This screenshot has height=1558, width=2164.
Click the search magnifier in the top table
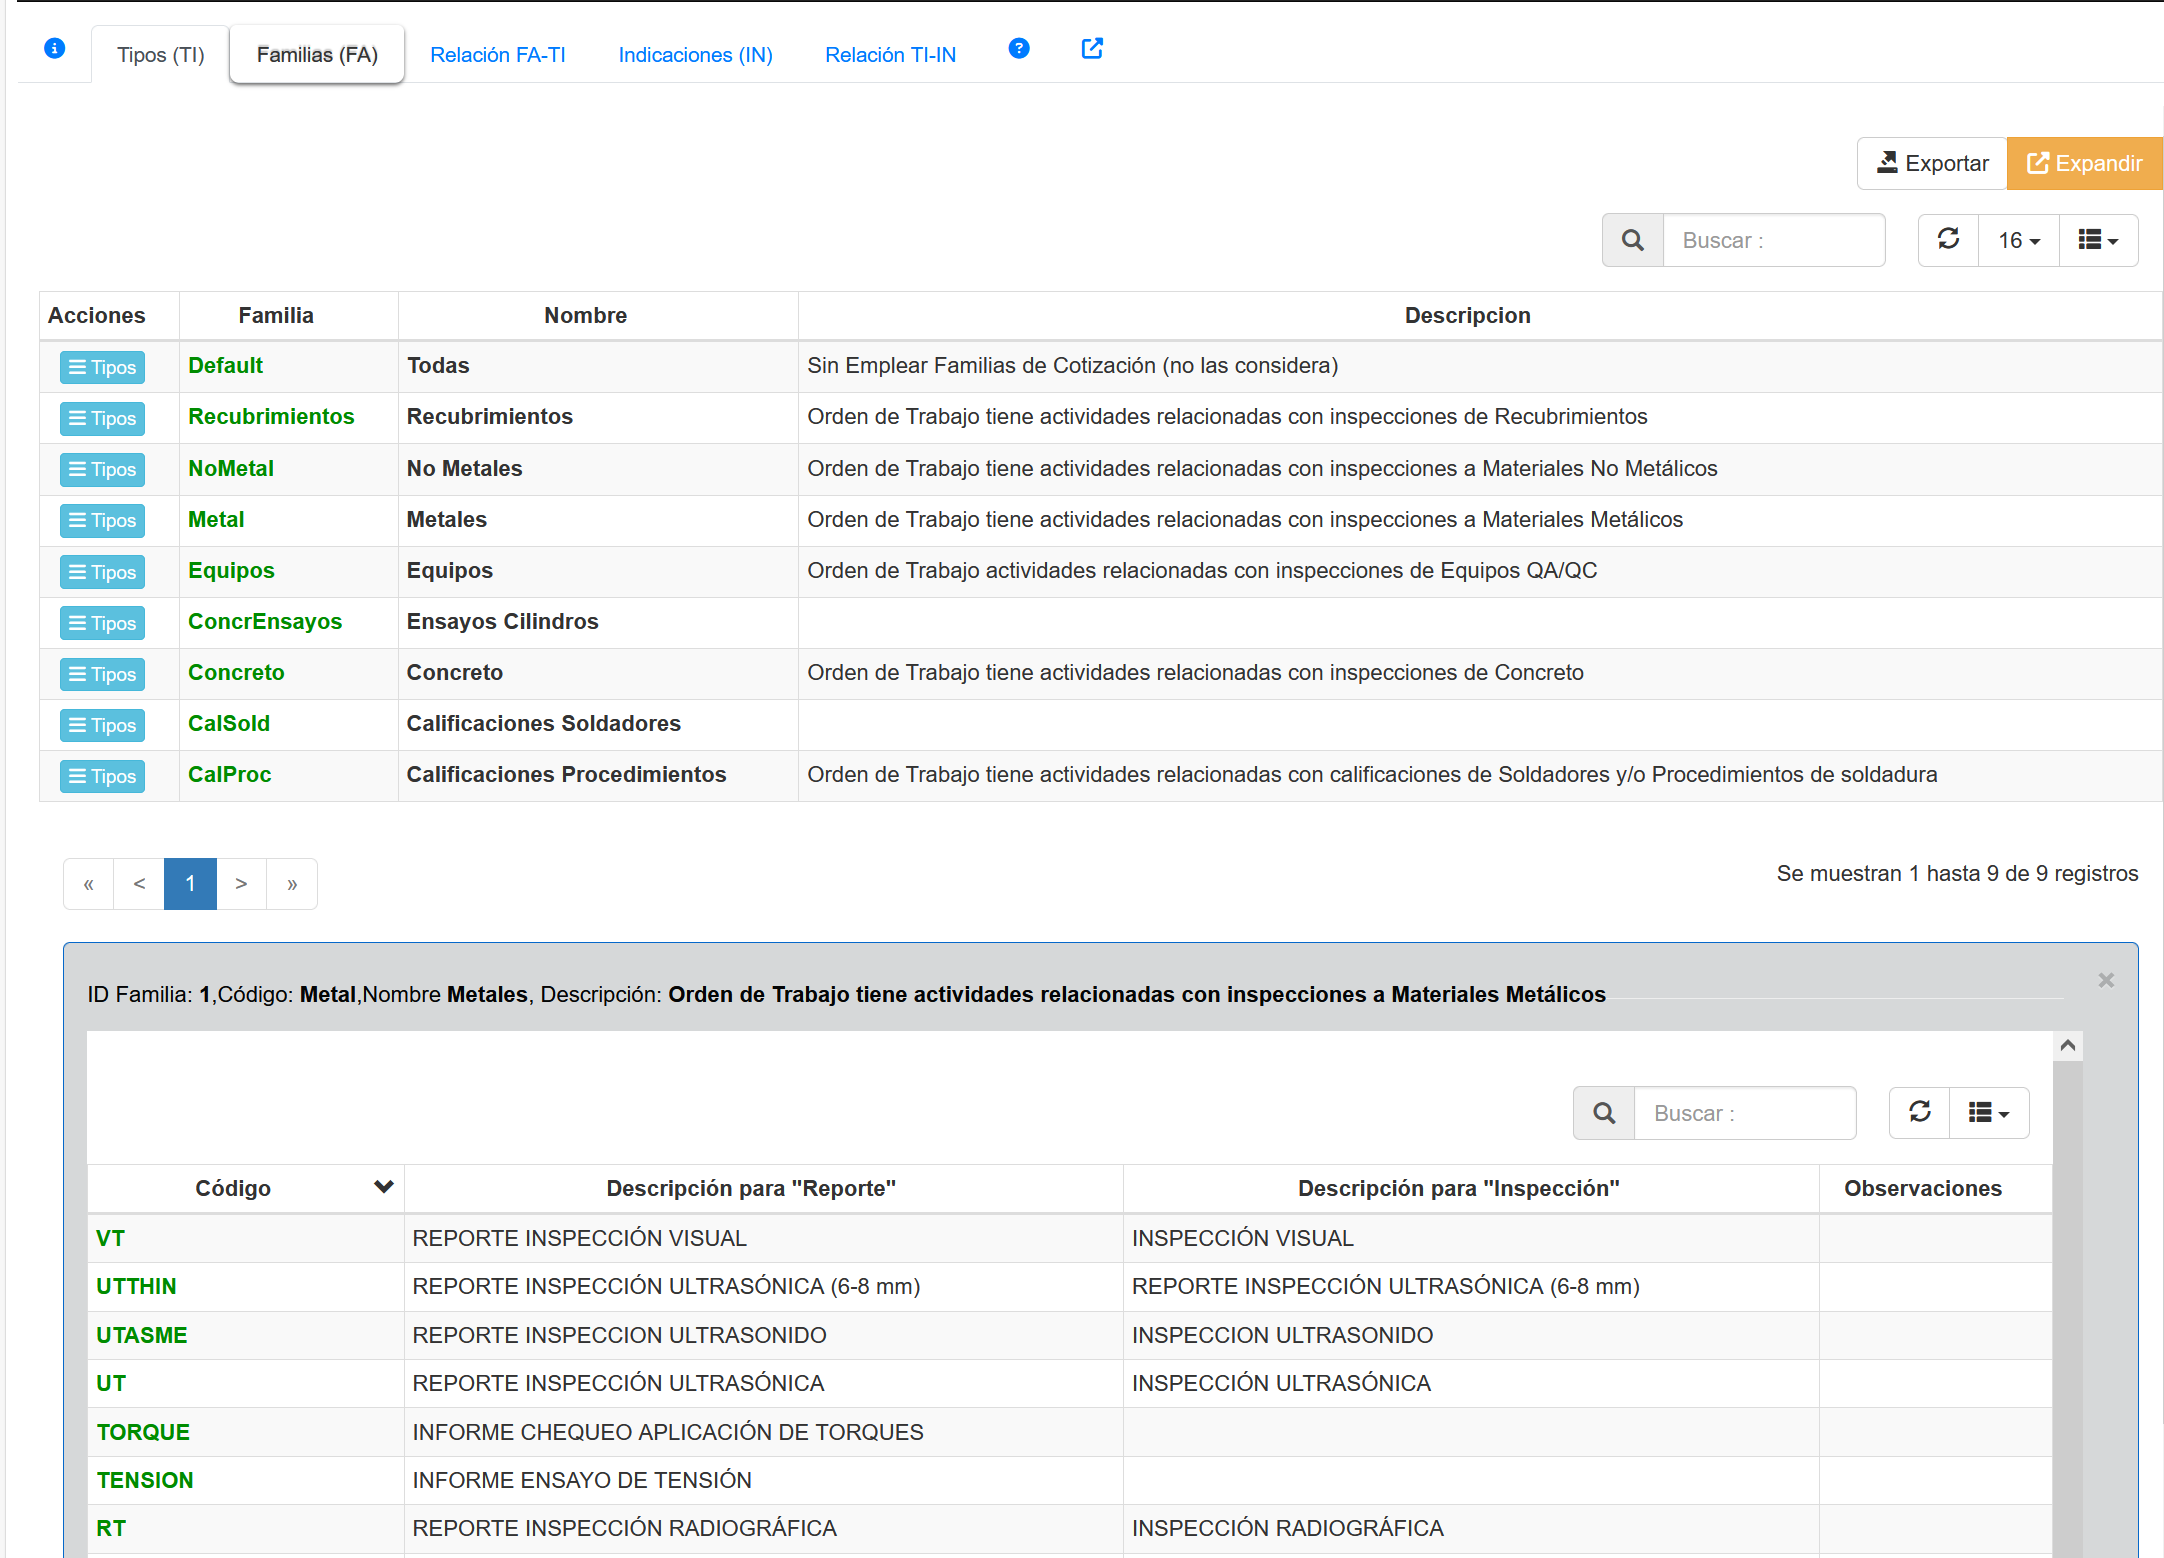click(x=1632, y=240)
